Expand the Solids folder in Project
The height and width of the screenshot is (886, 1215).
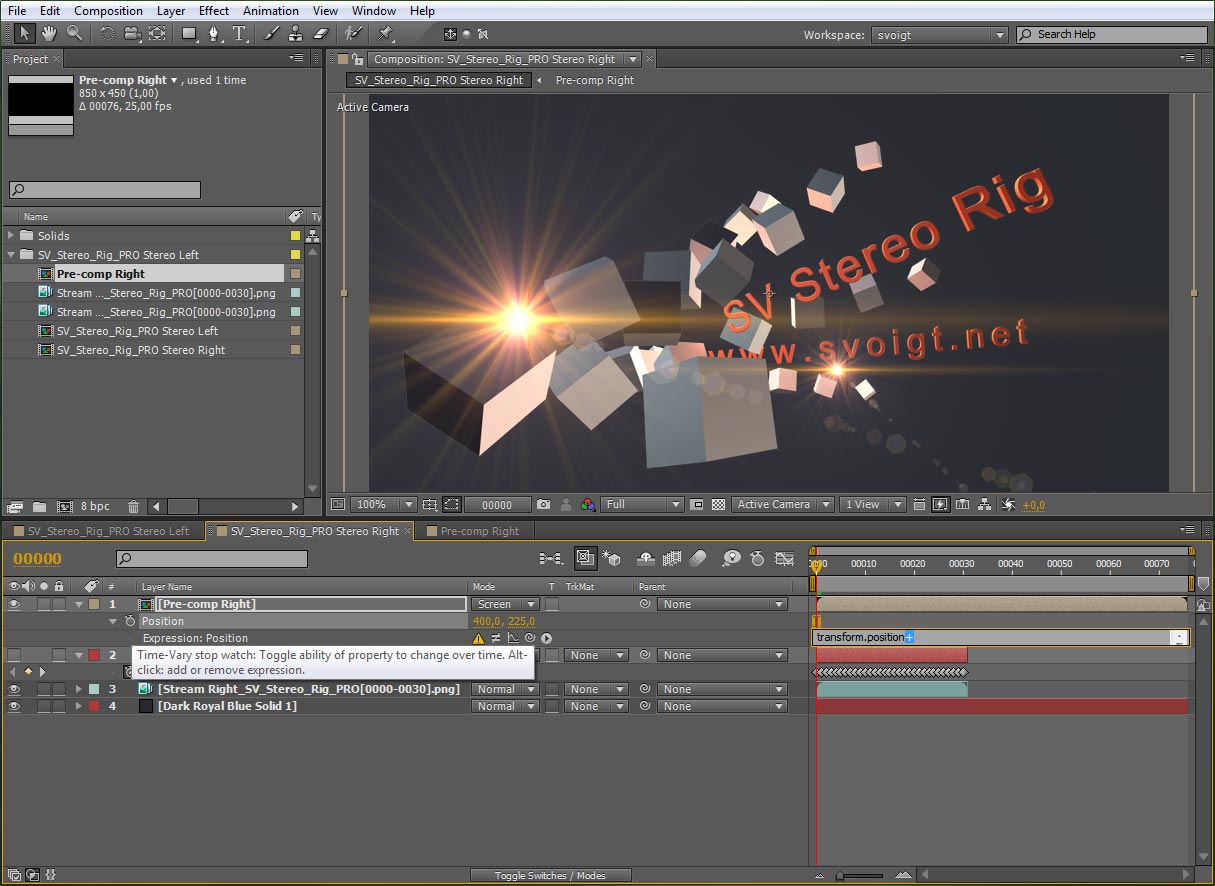(12, 236)
